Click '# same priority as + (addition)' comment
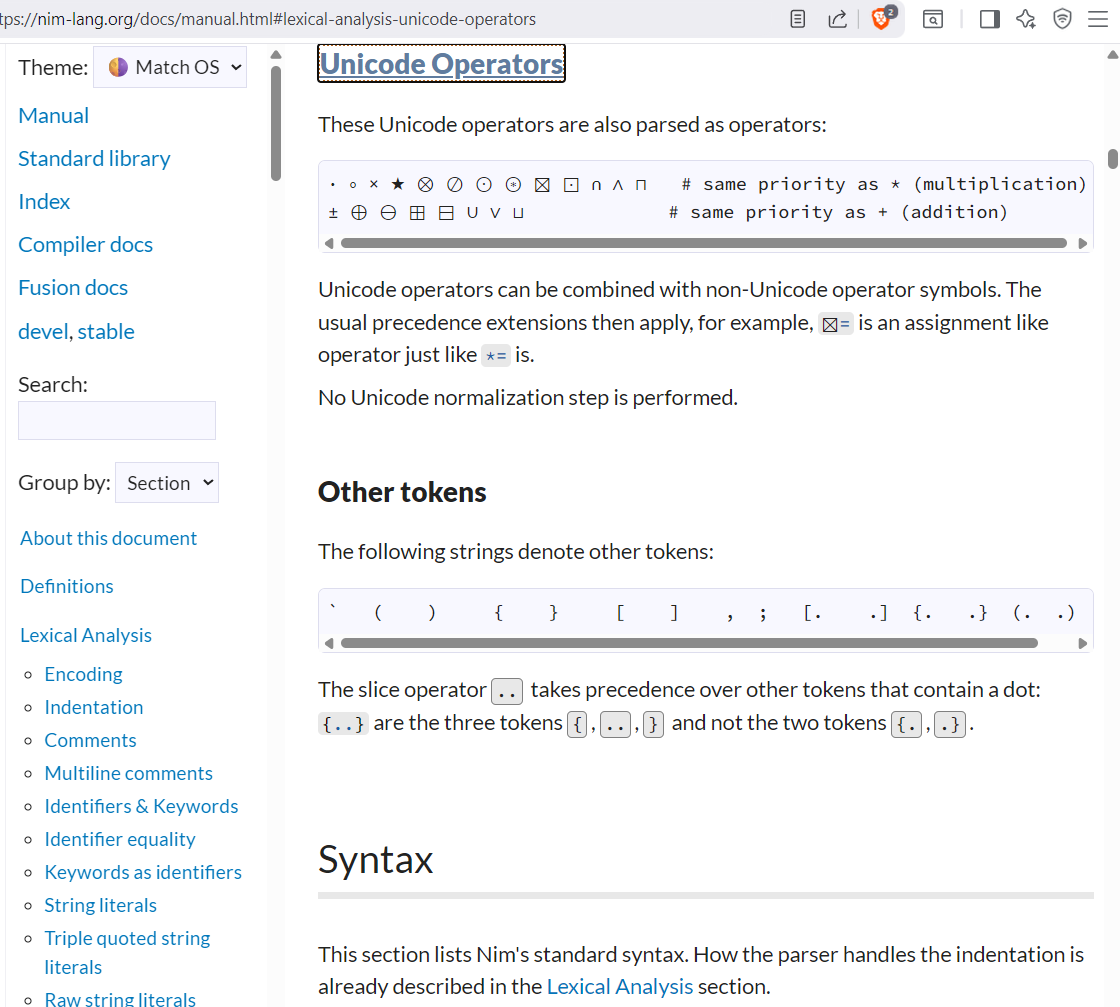The height and width of the screenshot is (1007, 1120). click(838, 212)
